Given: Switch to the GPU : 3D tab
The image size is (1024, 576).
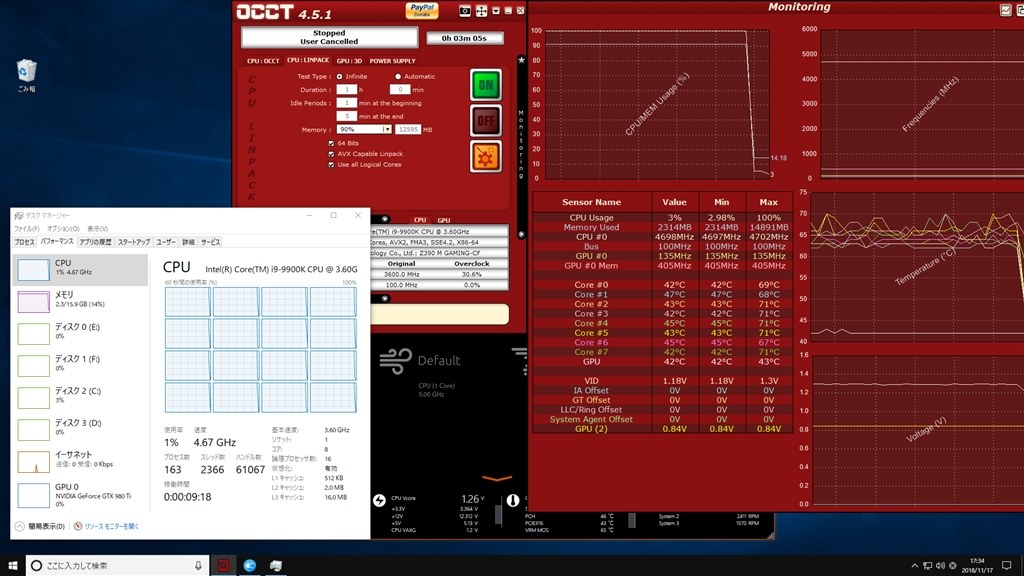Looking at the screenshot, I should pos(349,61).
